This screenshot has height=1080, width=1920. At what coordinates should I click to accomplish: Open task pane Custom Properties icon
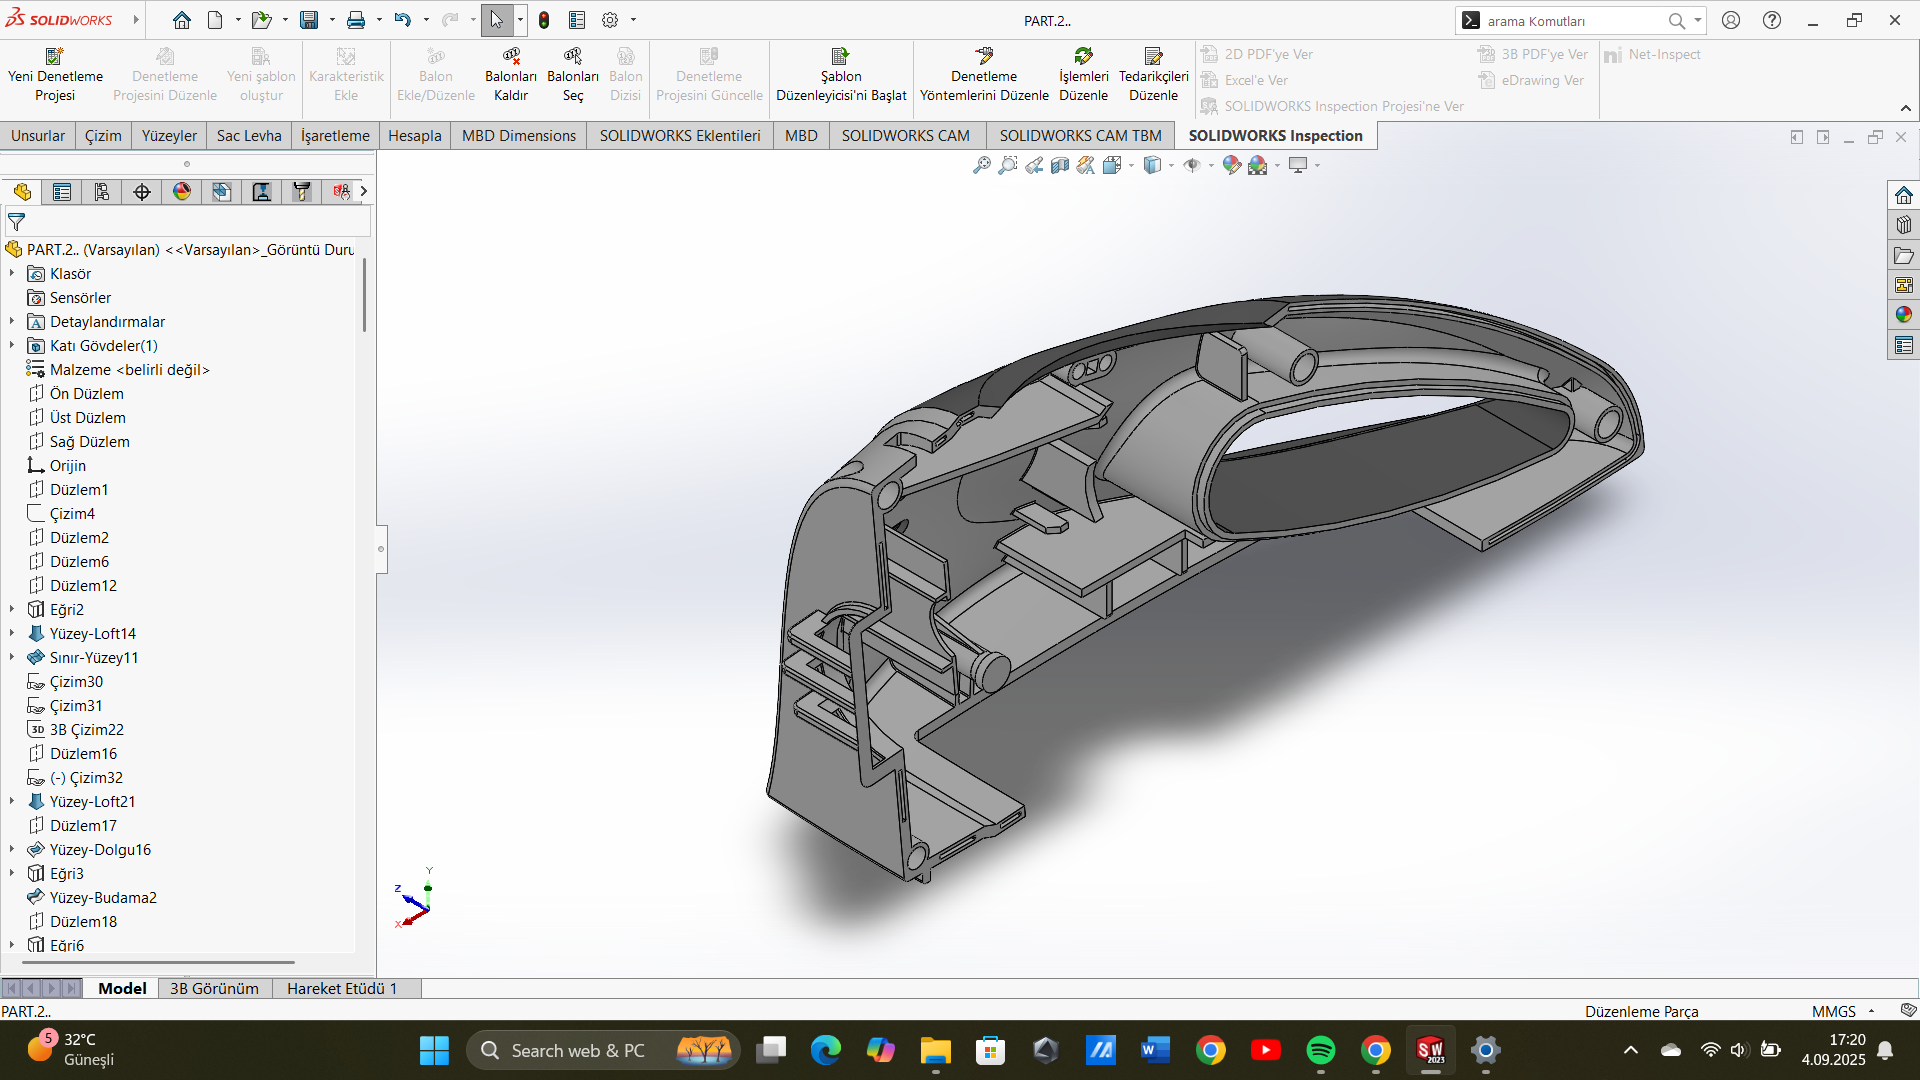[1904, 345]
